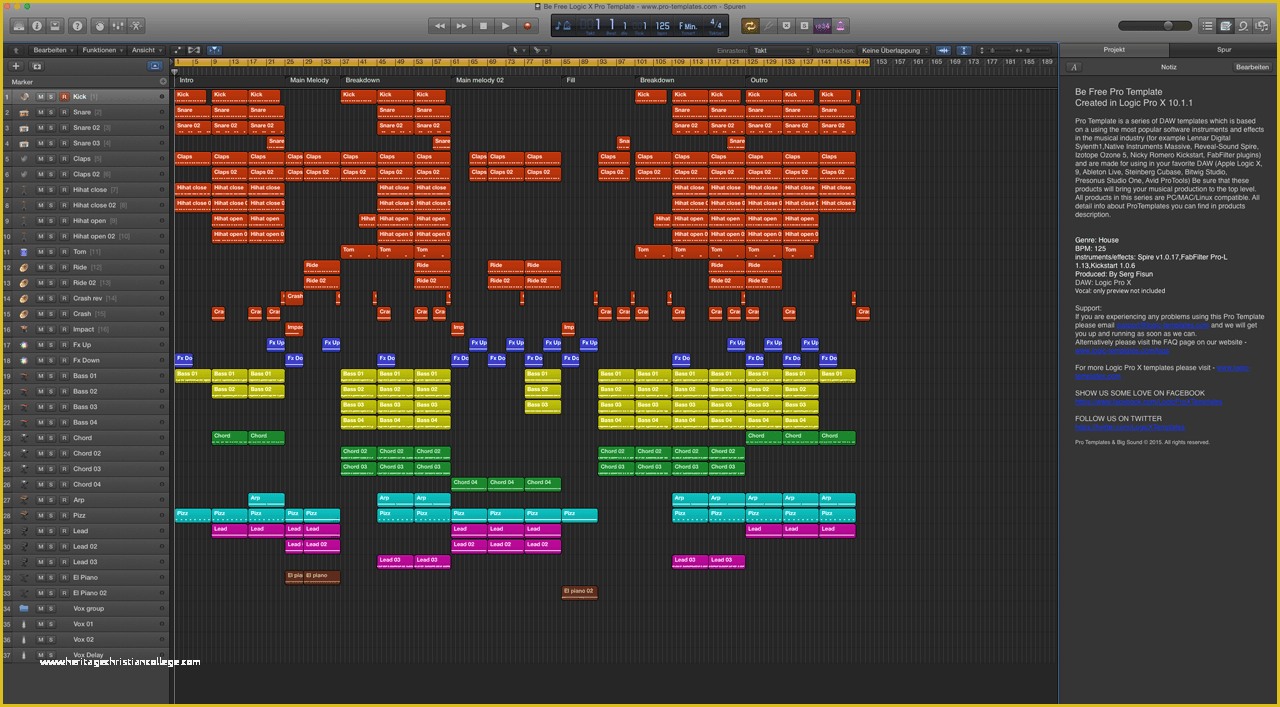The width and height of the screenshot is (1280, 707).
Task: Adjust the master volume slider
Action: coord(1155,25)
